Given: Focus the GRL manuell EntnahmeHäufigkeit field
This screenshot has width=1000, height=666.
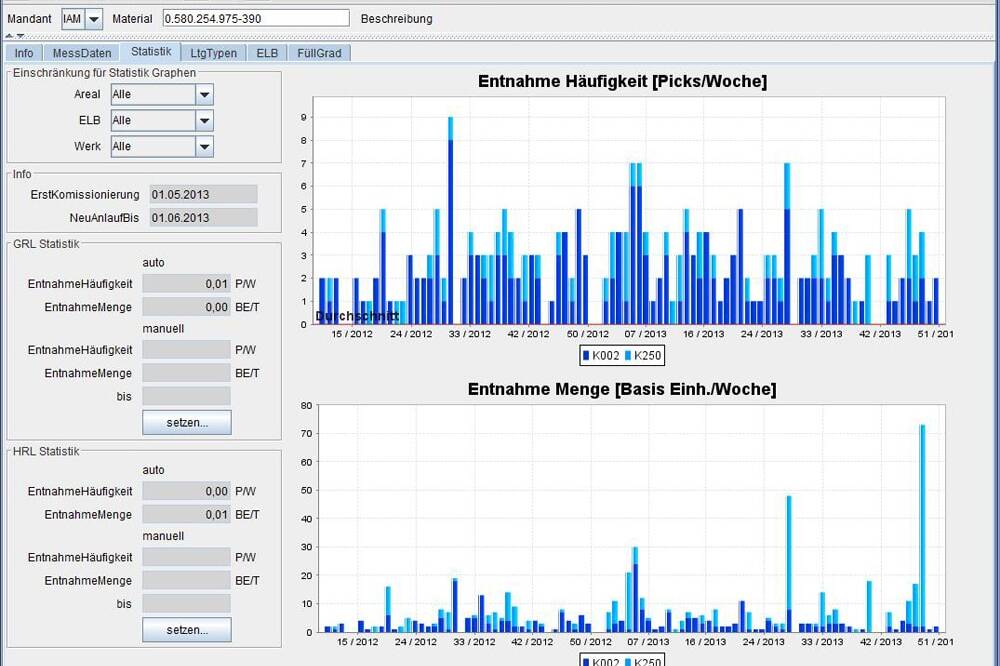Looking at the screenshot, I should pyautogui.click(x=186, y=350).
